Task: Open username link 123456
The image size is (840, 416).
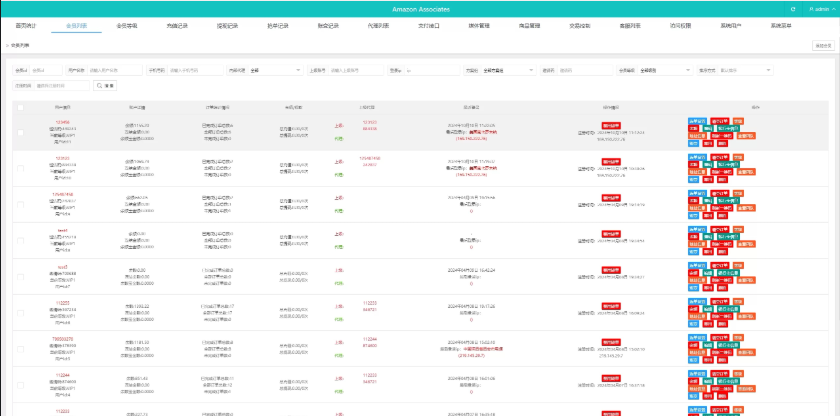Action: coord(63,122)
